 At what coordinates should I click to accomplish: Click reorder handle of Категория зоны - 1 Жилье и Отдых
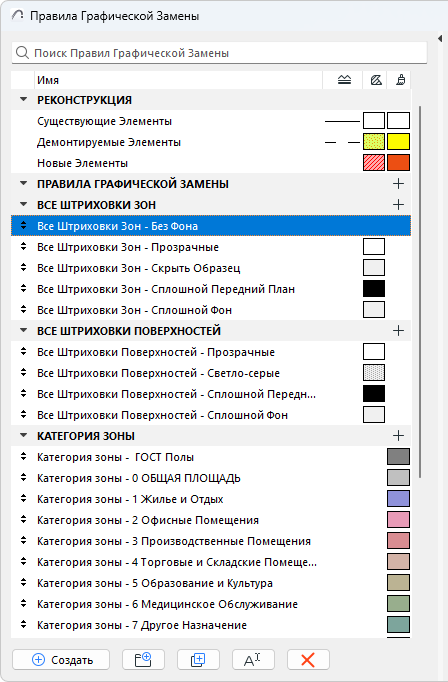click(23, 498)
